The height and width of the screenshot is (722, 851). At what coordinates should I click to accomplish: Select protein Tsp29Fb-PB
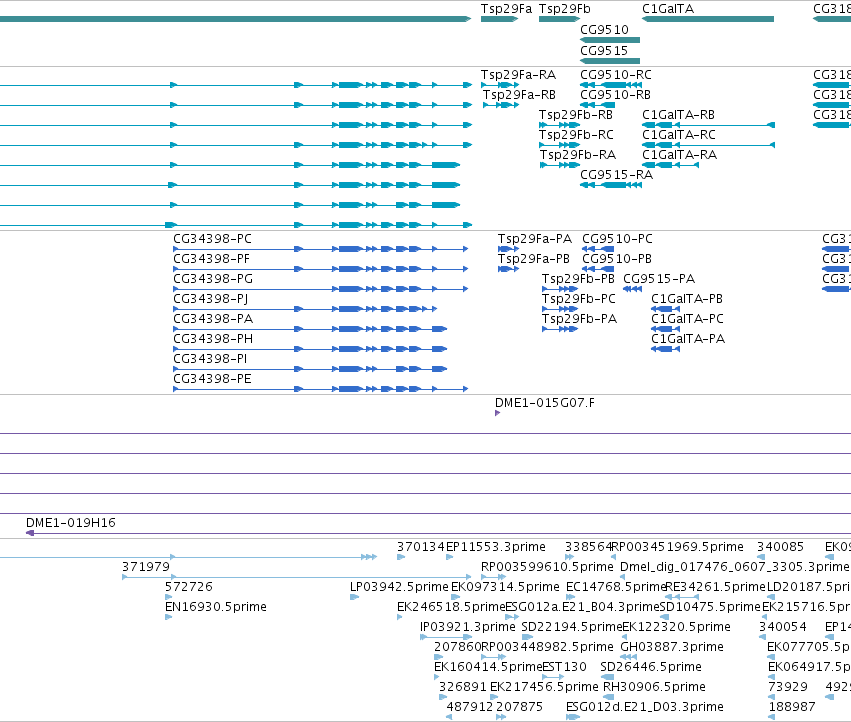[x=578, y=279]
